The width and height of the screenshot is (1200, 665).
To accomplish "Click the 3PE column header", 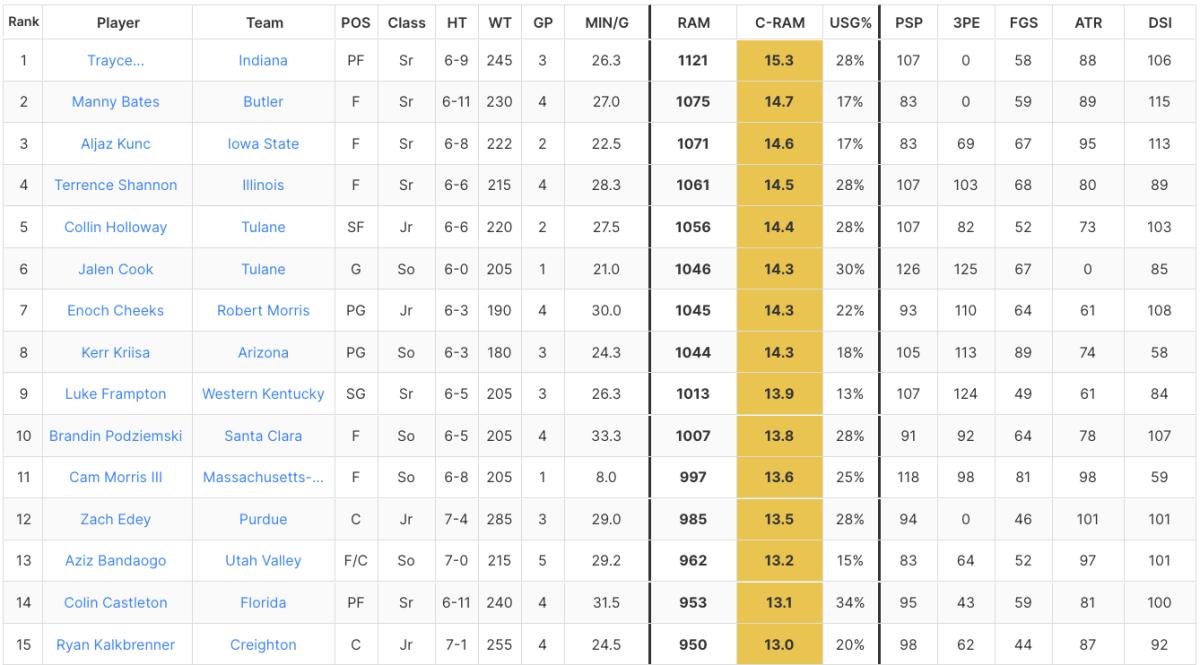I will point(966,23).
